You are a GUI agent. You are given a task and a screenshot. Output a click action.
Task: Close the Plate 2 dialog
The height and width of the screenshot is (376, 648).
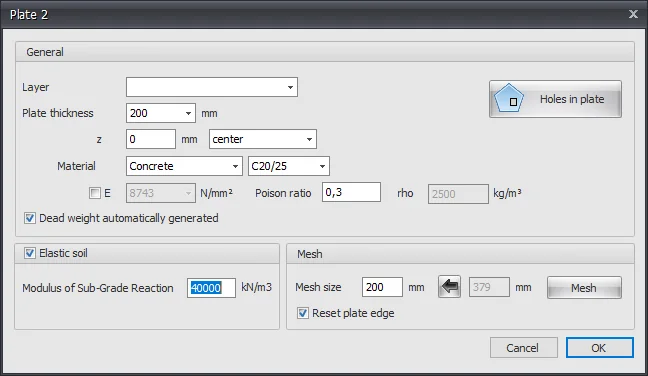[x=633, y=14]
